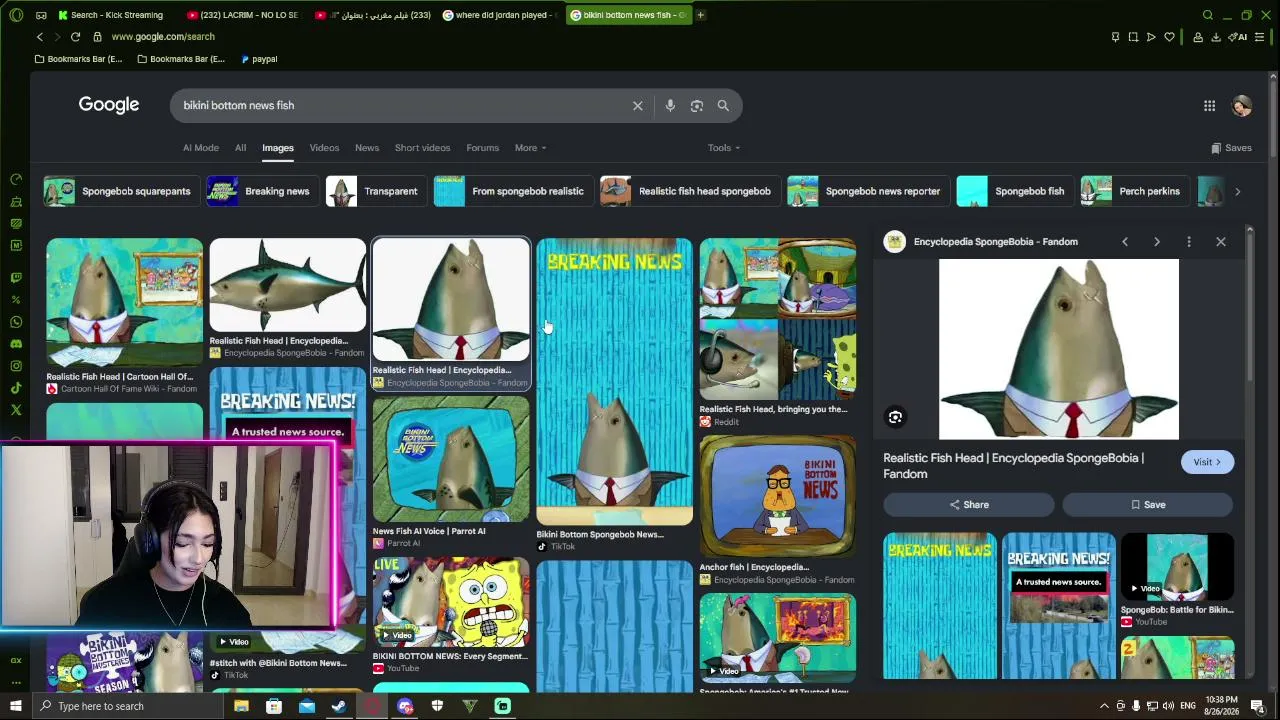This screenshot has height=720, width=1280.
Task: Switch to the News tab
Action: 367,148
